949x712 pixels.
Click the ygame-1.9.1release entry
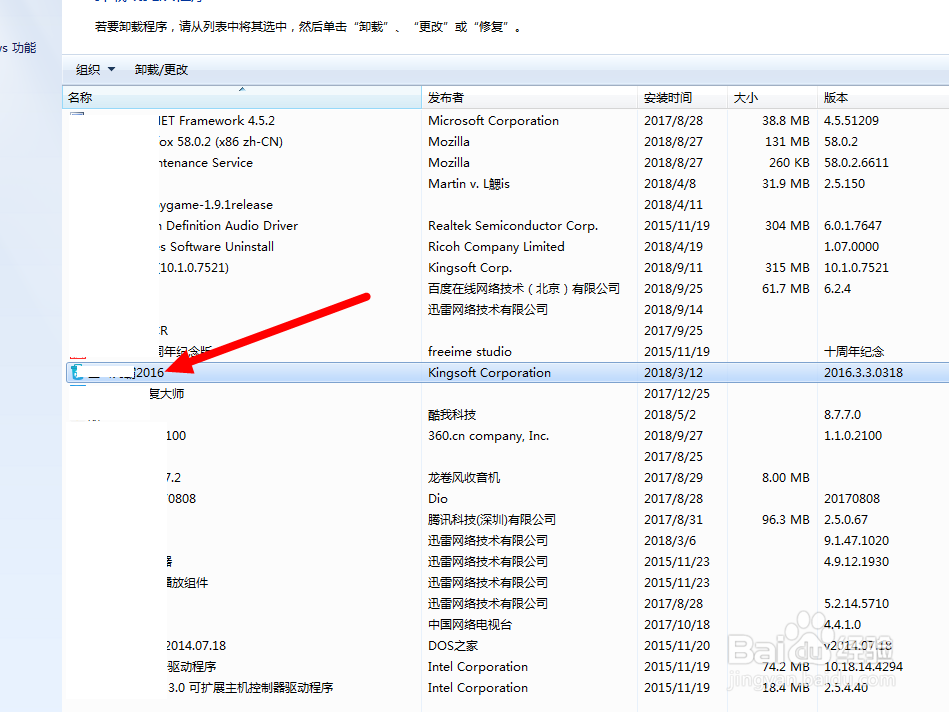click(x=507, y=205)
